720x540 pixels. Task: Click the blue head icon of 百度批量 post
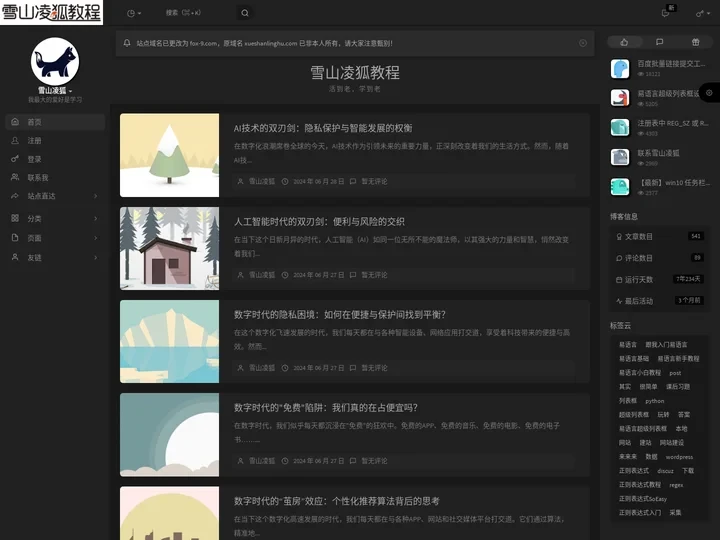(x=620, y=68)
